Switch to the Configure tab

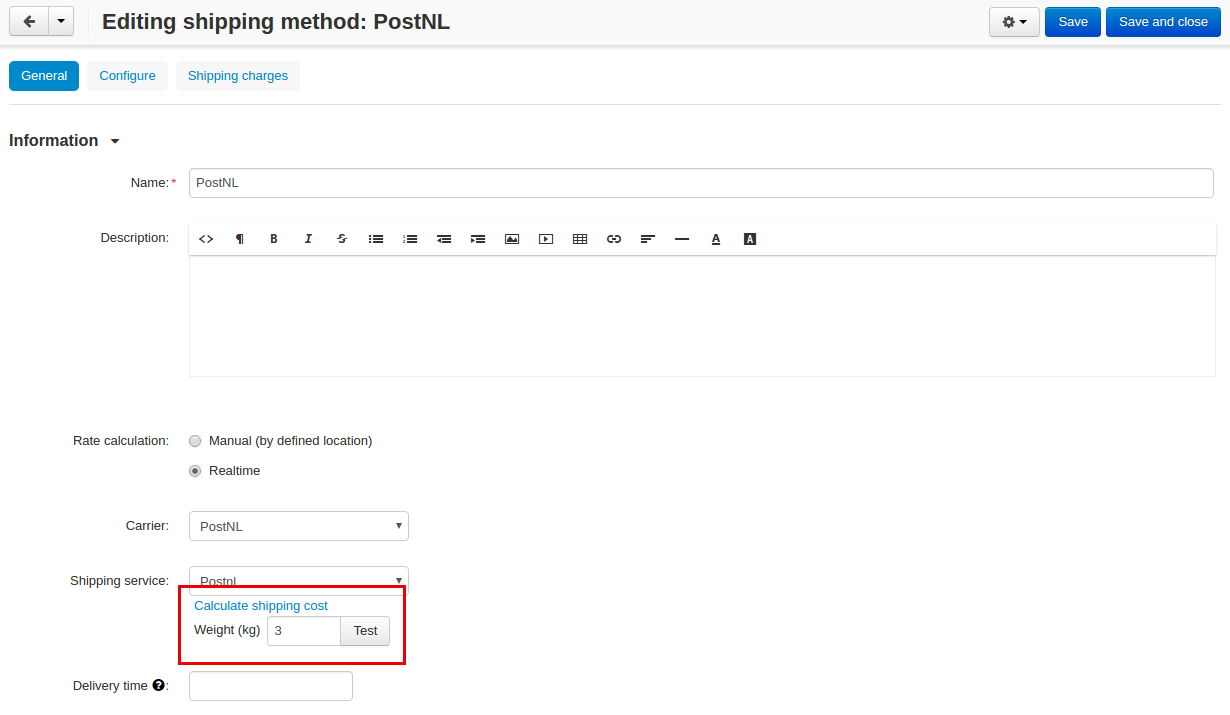[127, 76]
